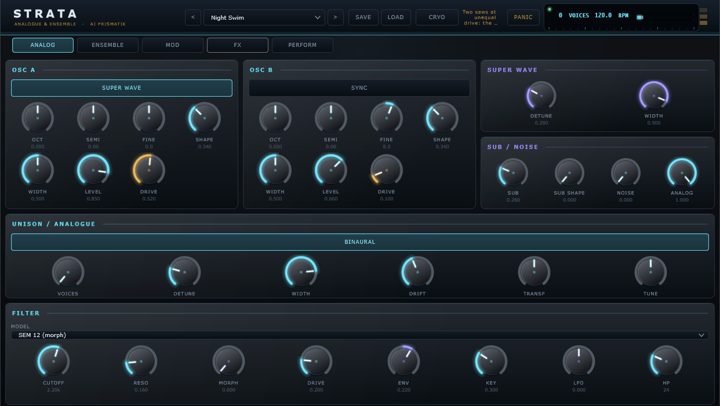
Task: Click the ANALOG knob in Sub/Noise
Action: click(x=682, y=173)
